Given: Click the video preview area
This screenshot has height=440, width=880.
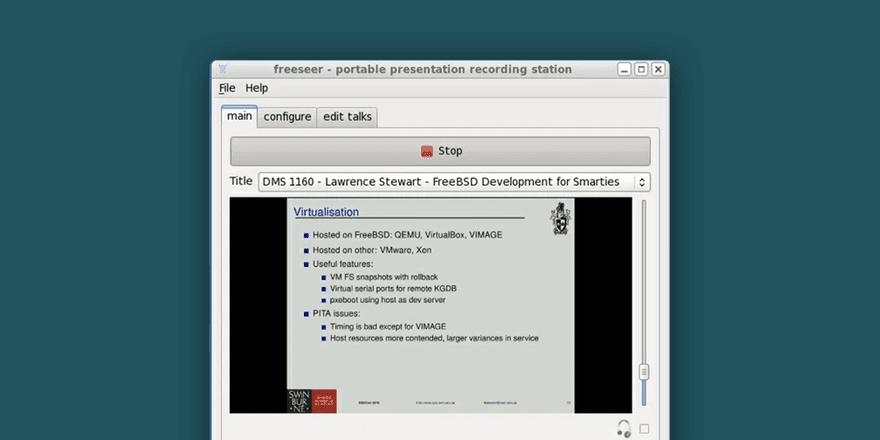Looking at the screenshot, I should coord(431,305).
